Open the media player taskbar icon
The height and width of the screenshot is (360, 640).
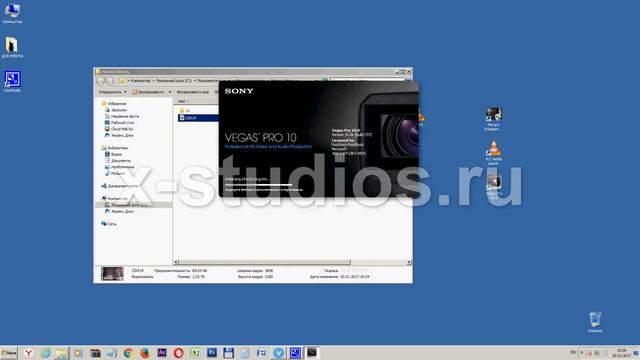click(78, 353)
